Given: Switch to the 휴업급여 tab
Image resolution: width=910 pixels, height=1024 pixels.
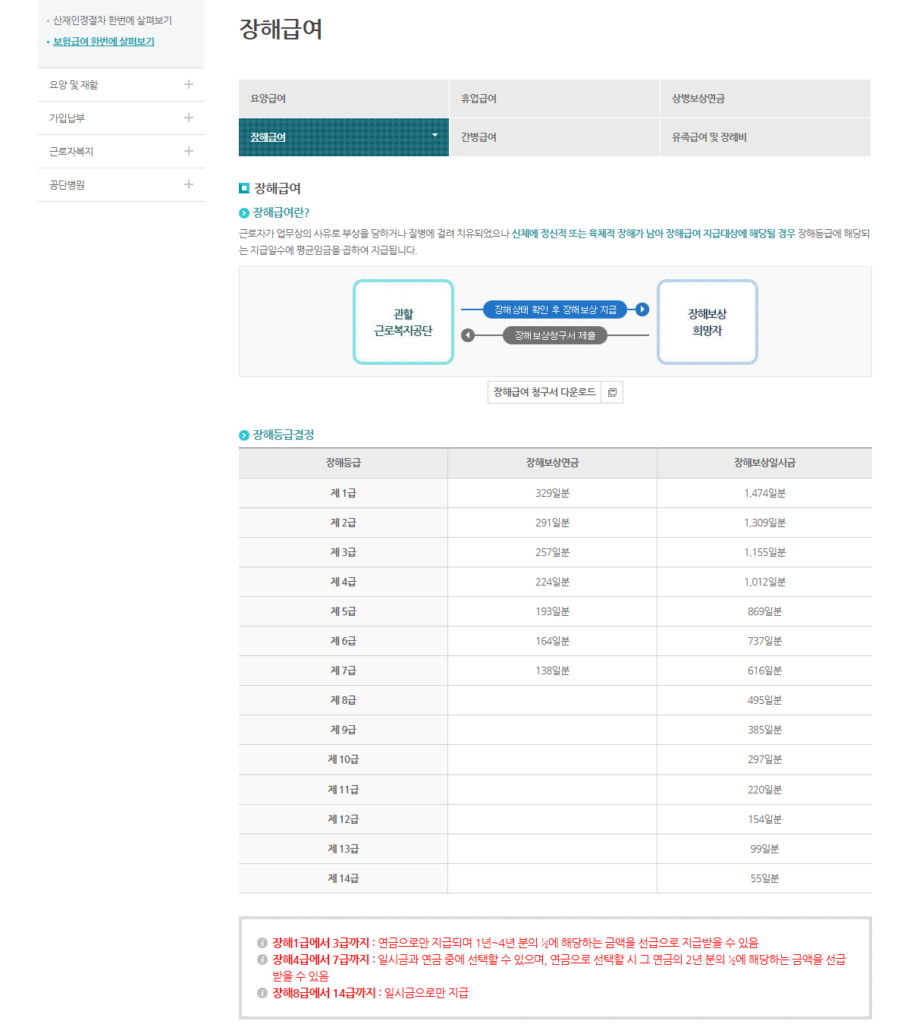Looking at the screenshot, I should click(555, 99).
